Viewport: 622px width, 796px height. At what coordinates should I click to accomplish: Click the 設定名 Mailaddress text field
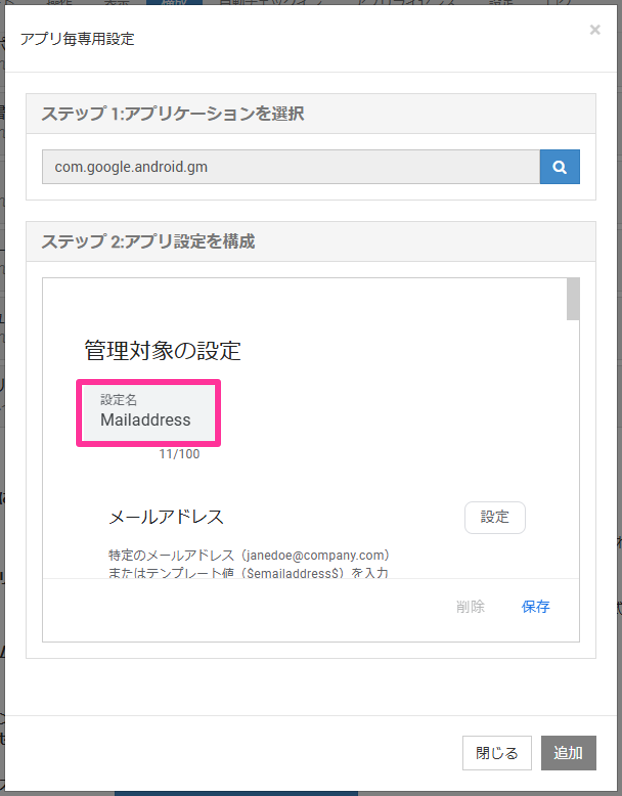click(x=148, y=421)
